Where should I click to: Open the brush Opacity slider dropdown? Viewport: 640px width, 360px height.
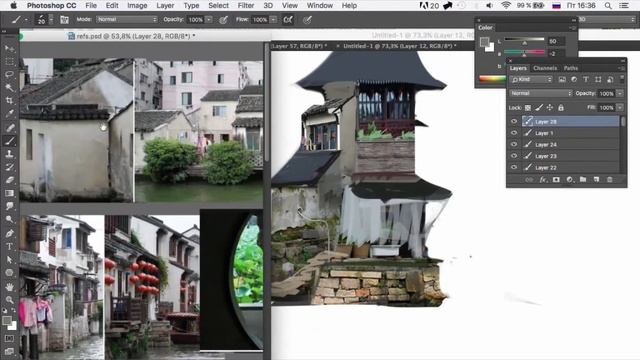pos(209,20)
